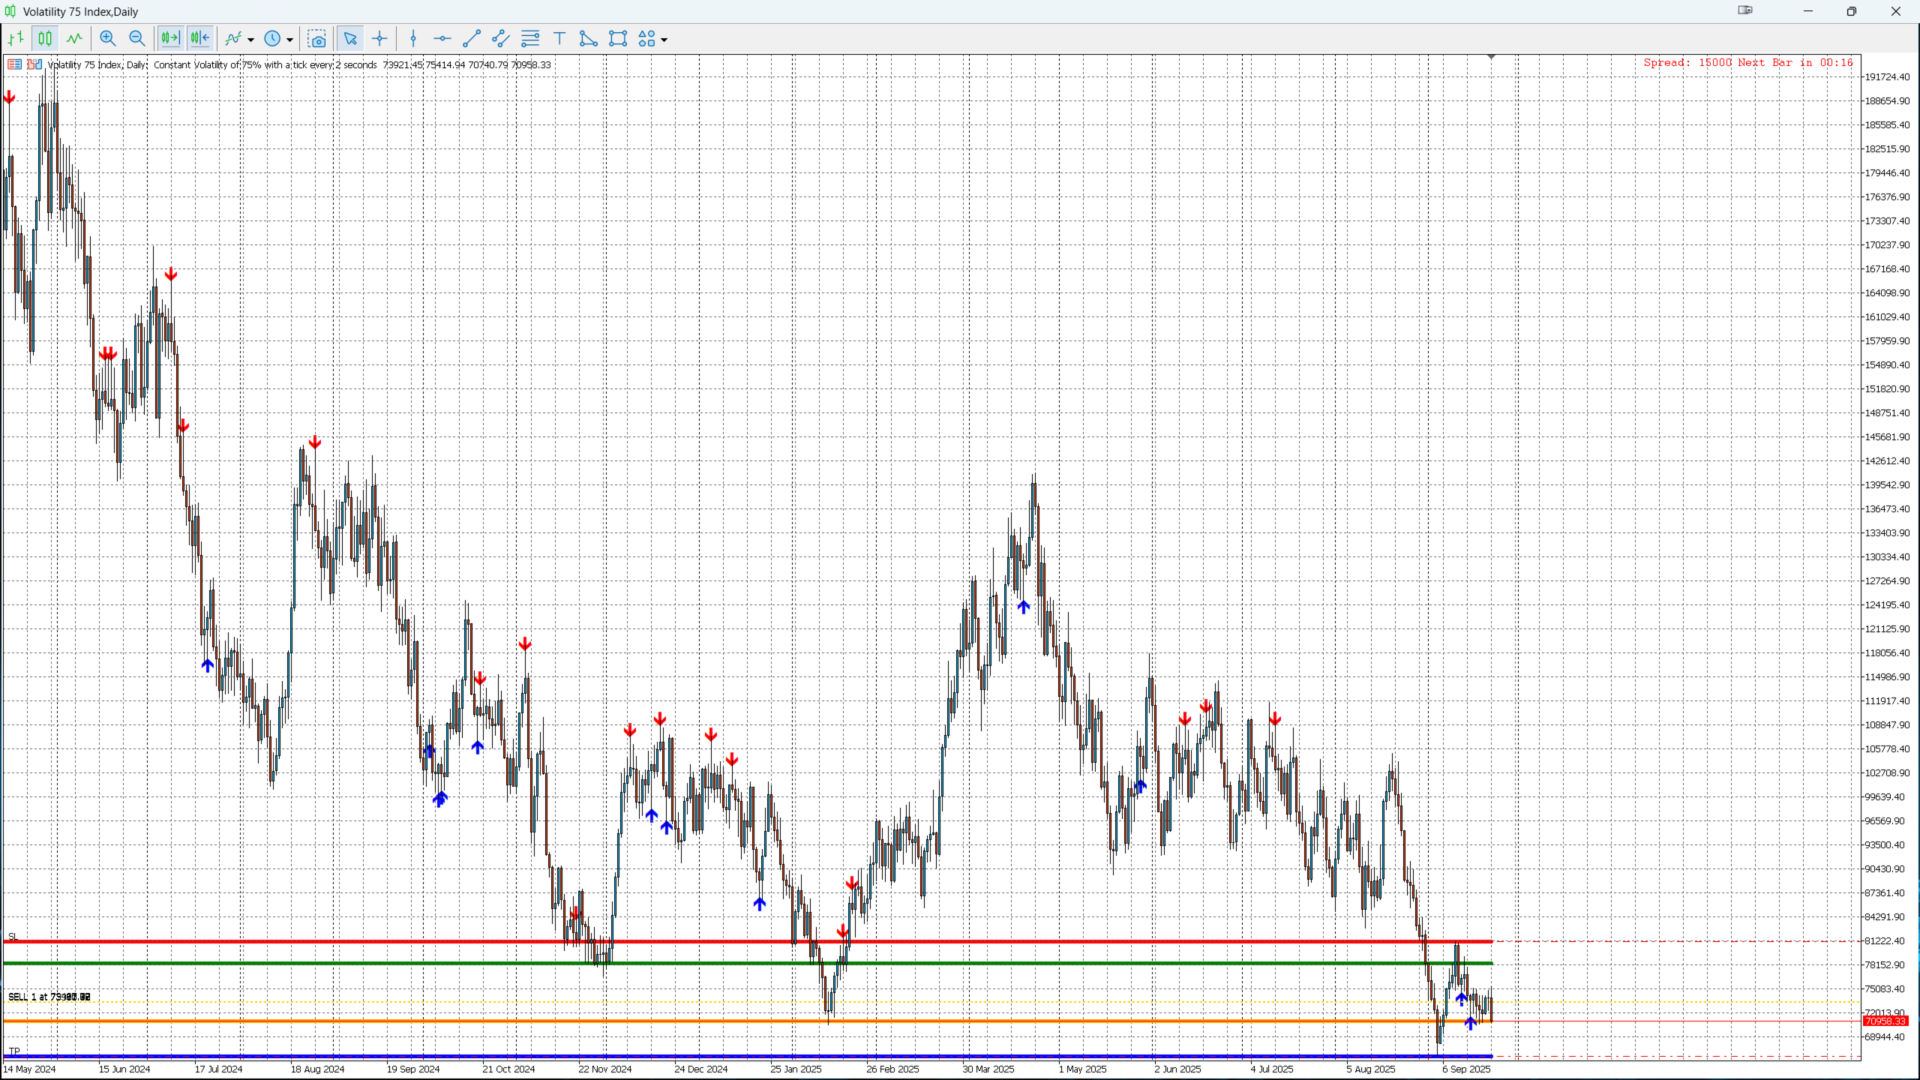This screenshot has width=1920, height=1080.
Task: Switch to line chart display
Action: click(75, 39)
